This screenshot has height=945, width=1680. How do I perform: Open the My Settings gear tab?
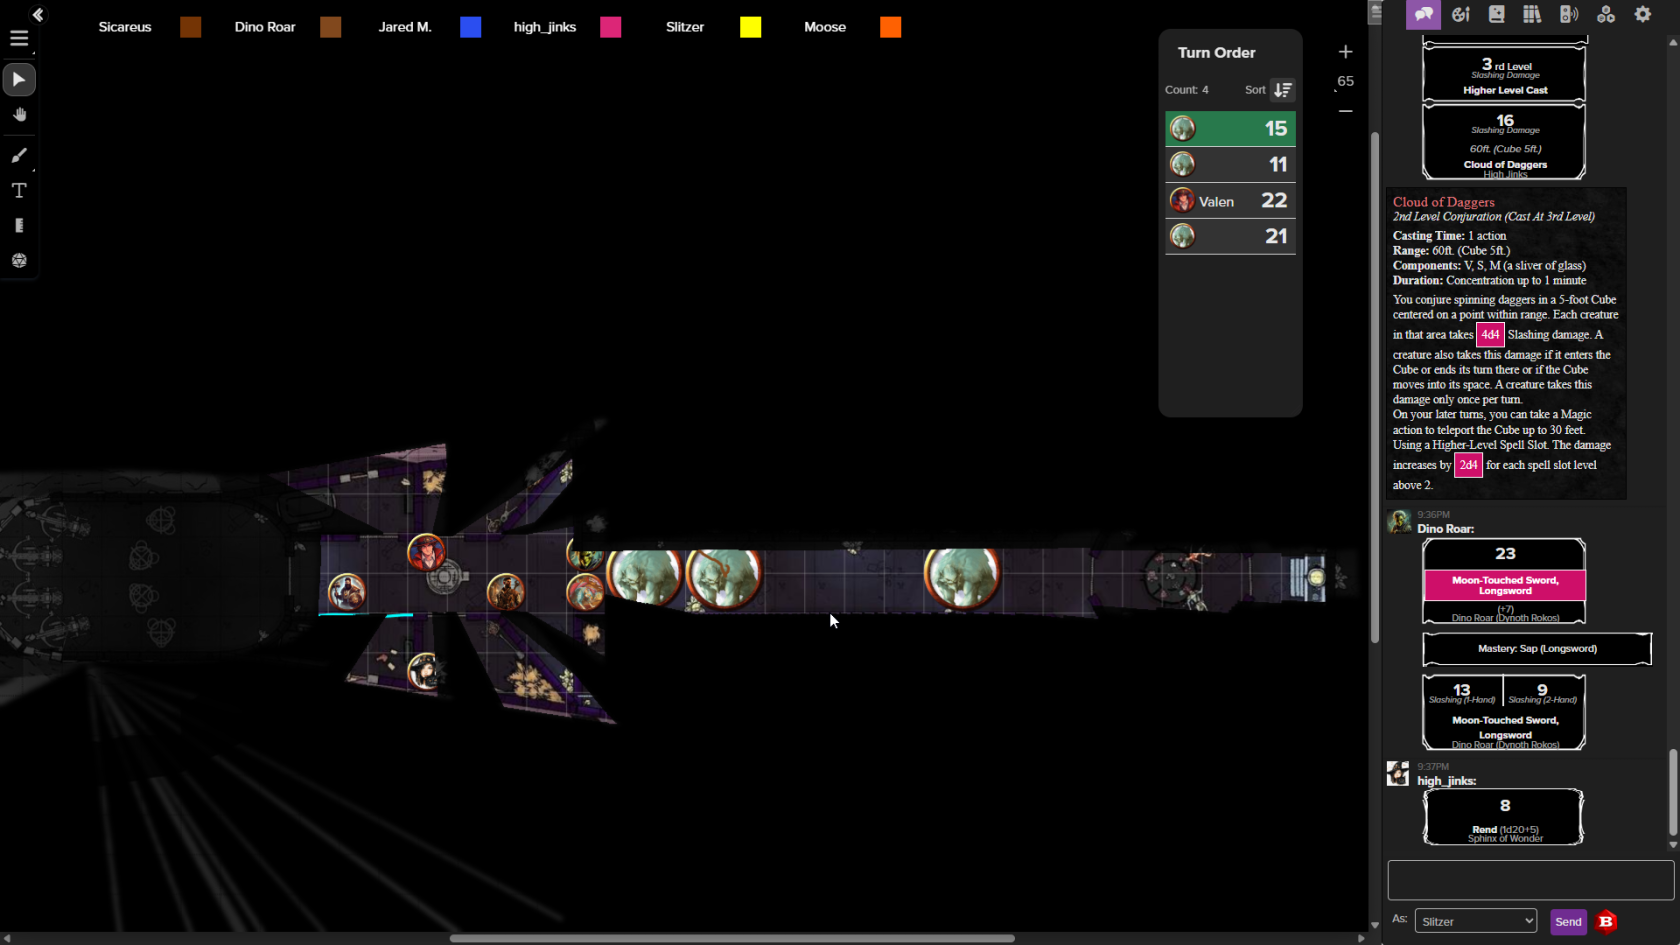click(1642, 14)
